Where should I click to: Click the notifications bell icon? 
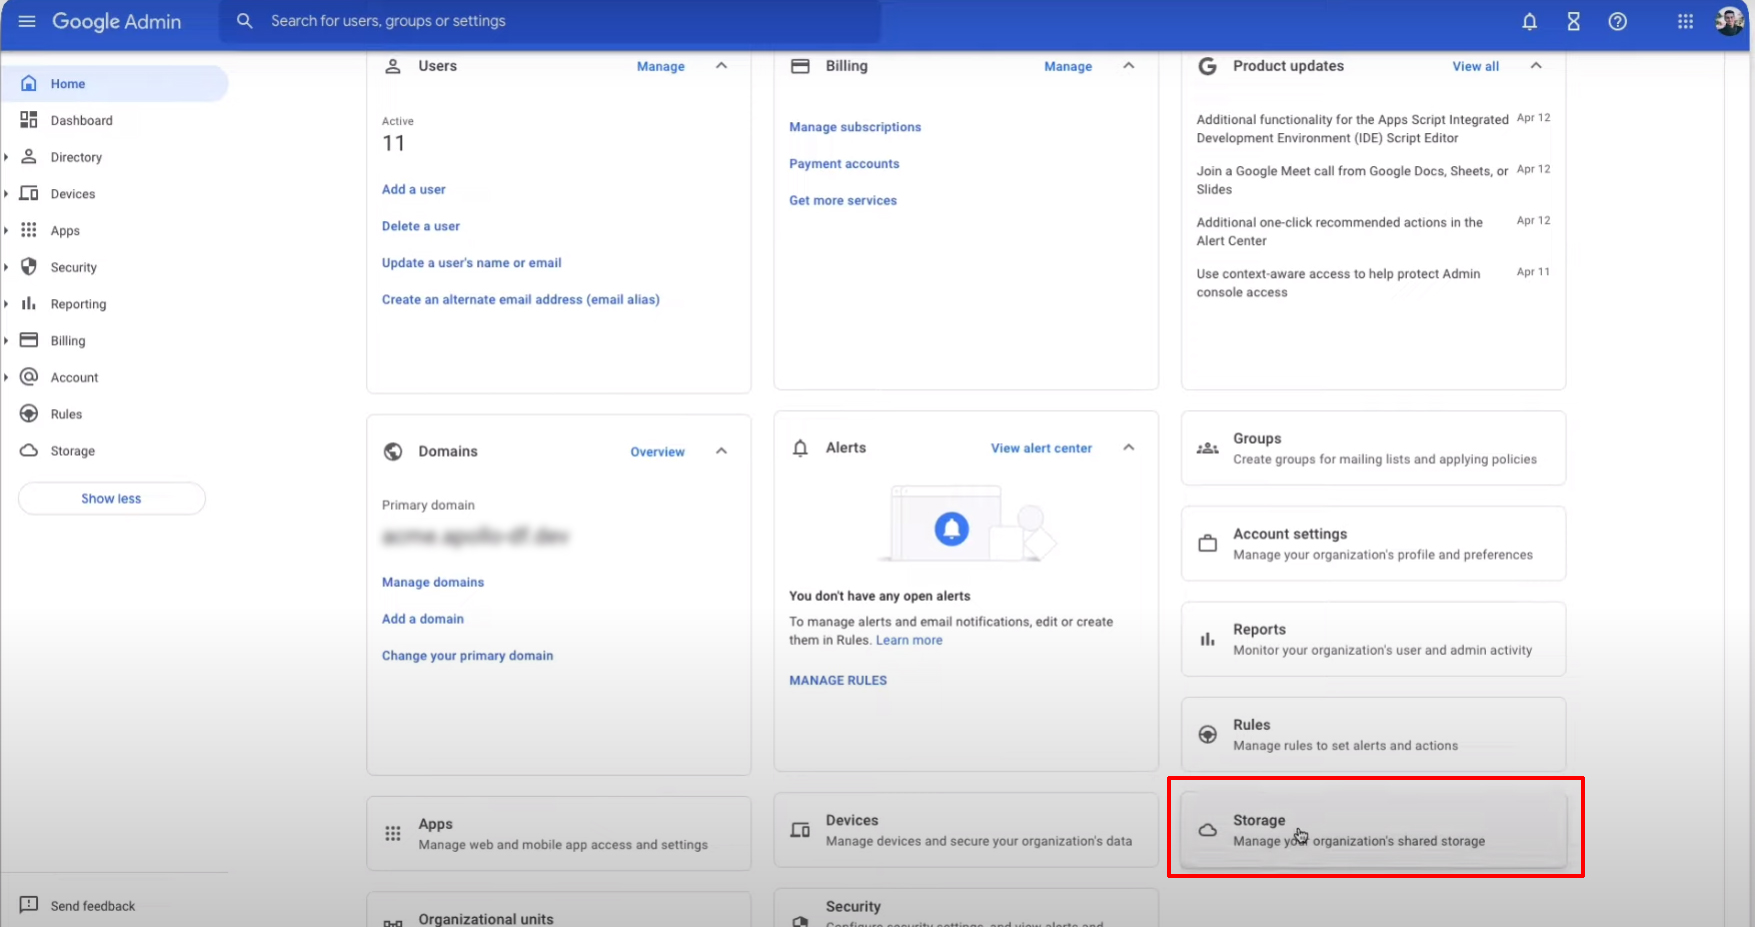(1529, 21)
